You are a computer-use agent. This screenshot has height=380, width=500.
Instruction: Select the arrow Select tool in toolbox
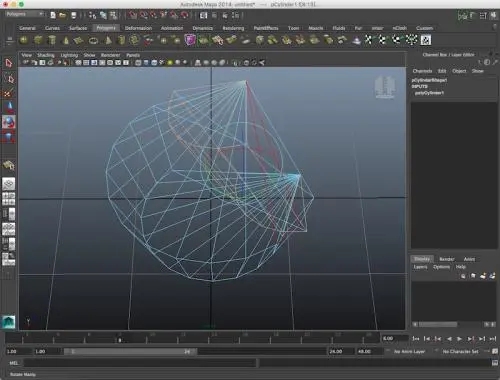click(9, 63)
